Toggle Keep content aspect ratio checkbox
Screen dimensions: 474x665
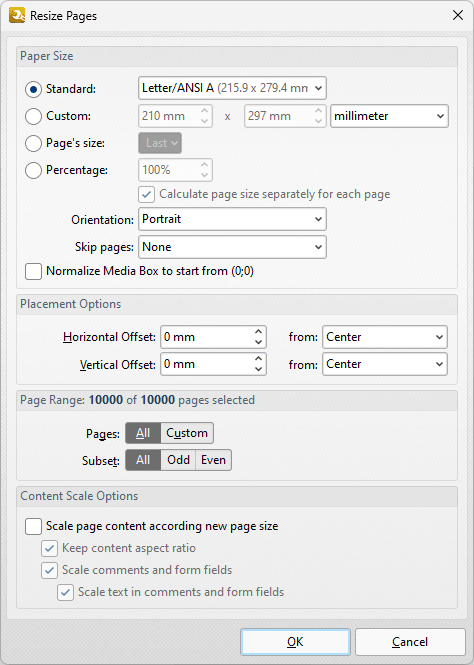(x=49, y=548)
